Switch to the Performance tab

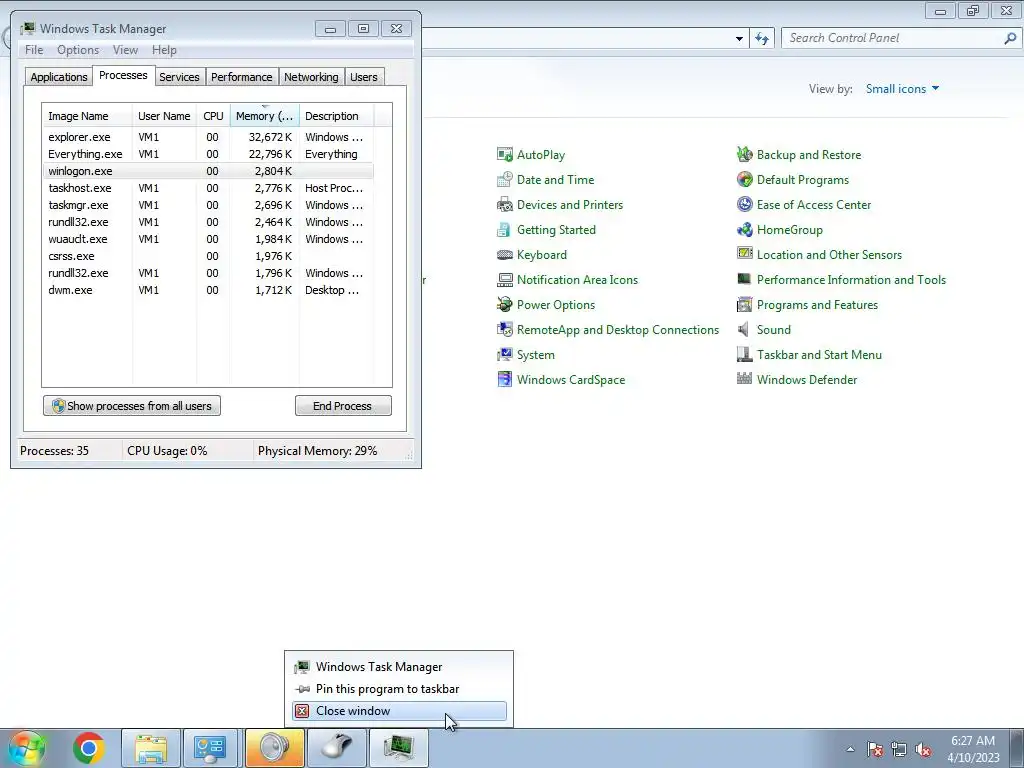coord(242,77)
